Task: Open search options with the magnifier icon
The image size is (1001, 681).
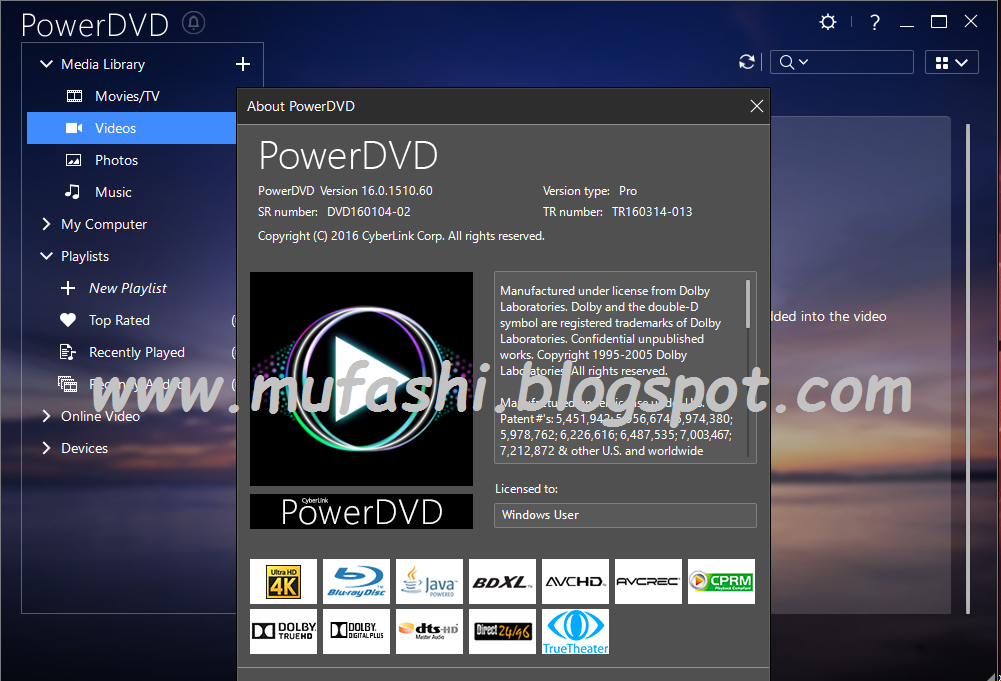Action: coord(794,62)
